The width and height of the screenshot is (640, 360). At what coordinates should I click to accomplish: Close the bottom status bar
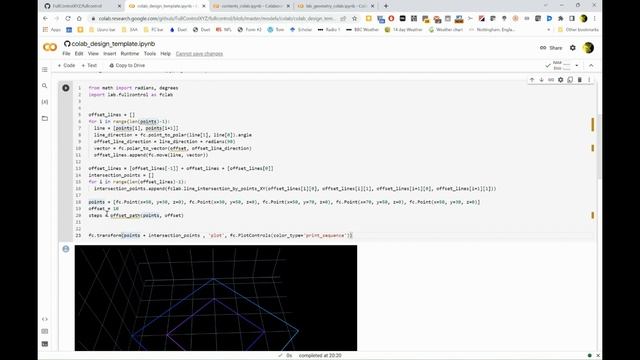click(598, 356)
